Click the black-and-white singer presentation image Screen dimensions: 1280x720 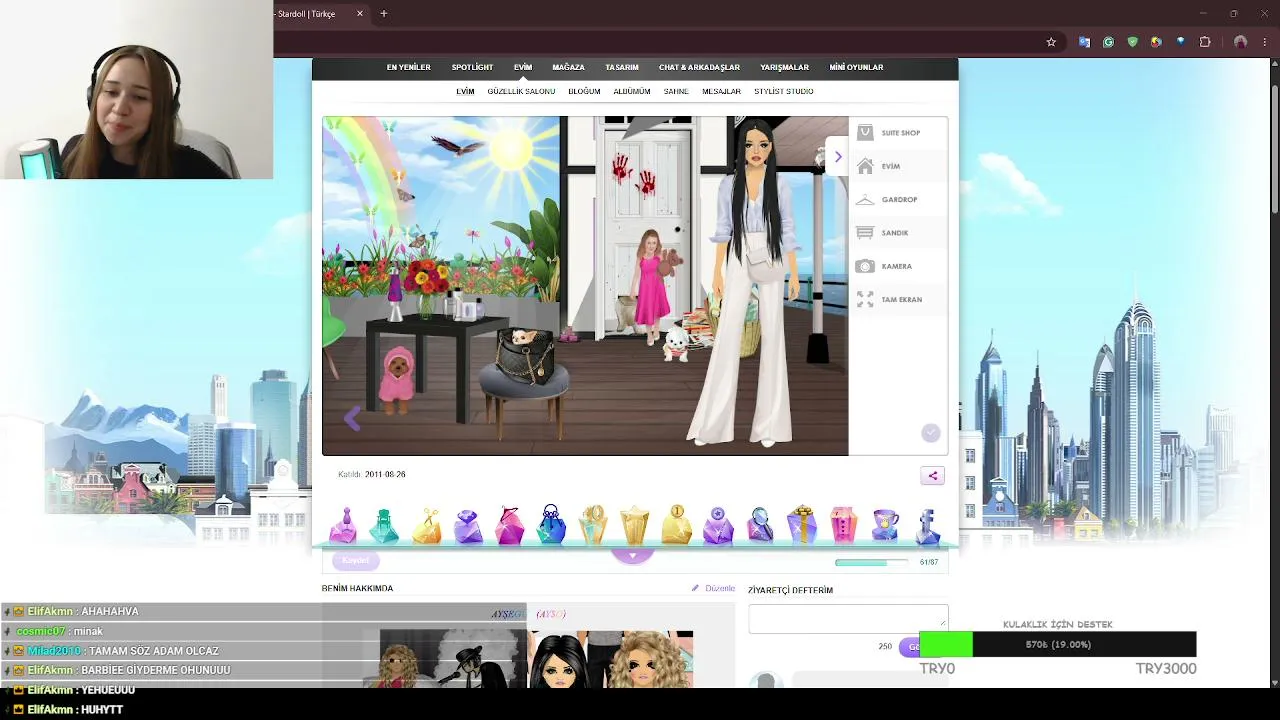click(x=453, y=659)
